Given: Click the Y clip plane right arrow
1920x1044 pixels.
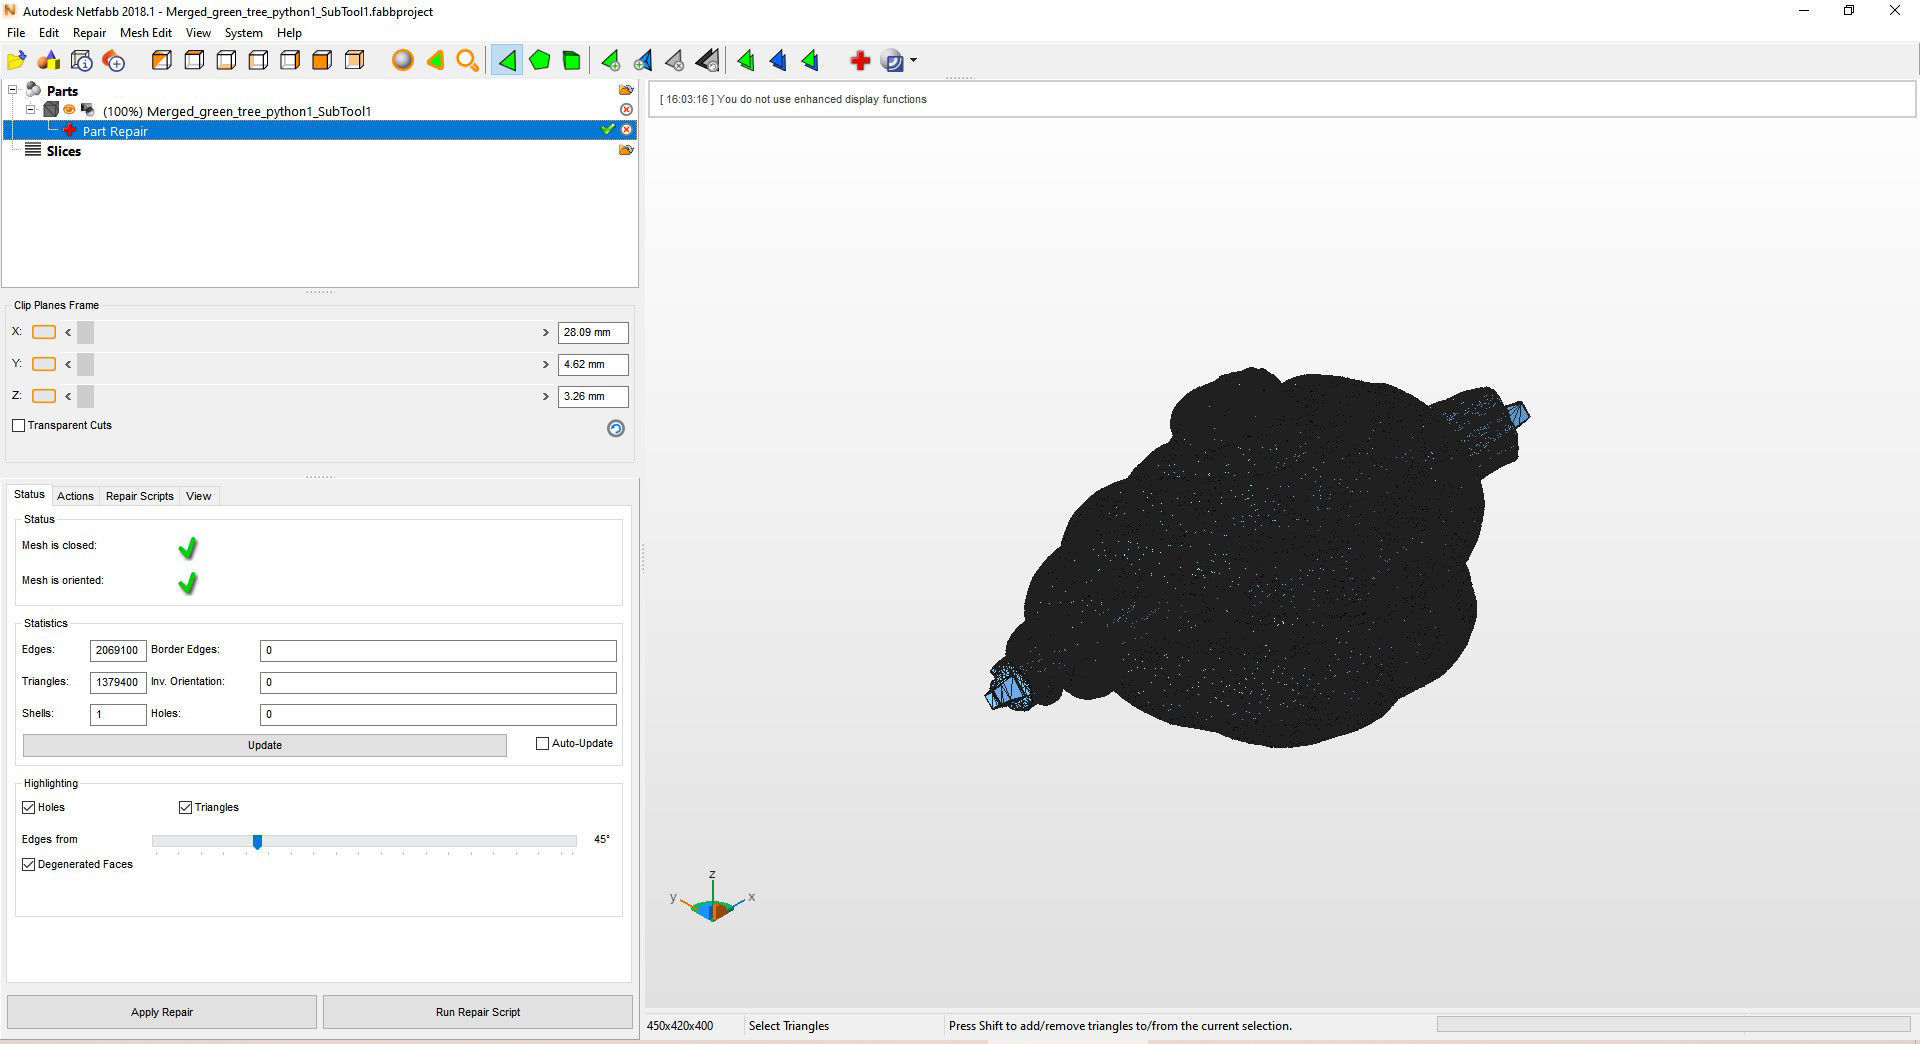Looking at the screenshot, I should point(546,364).
